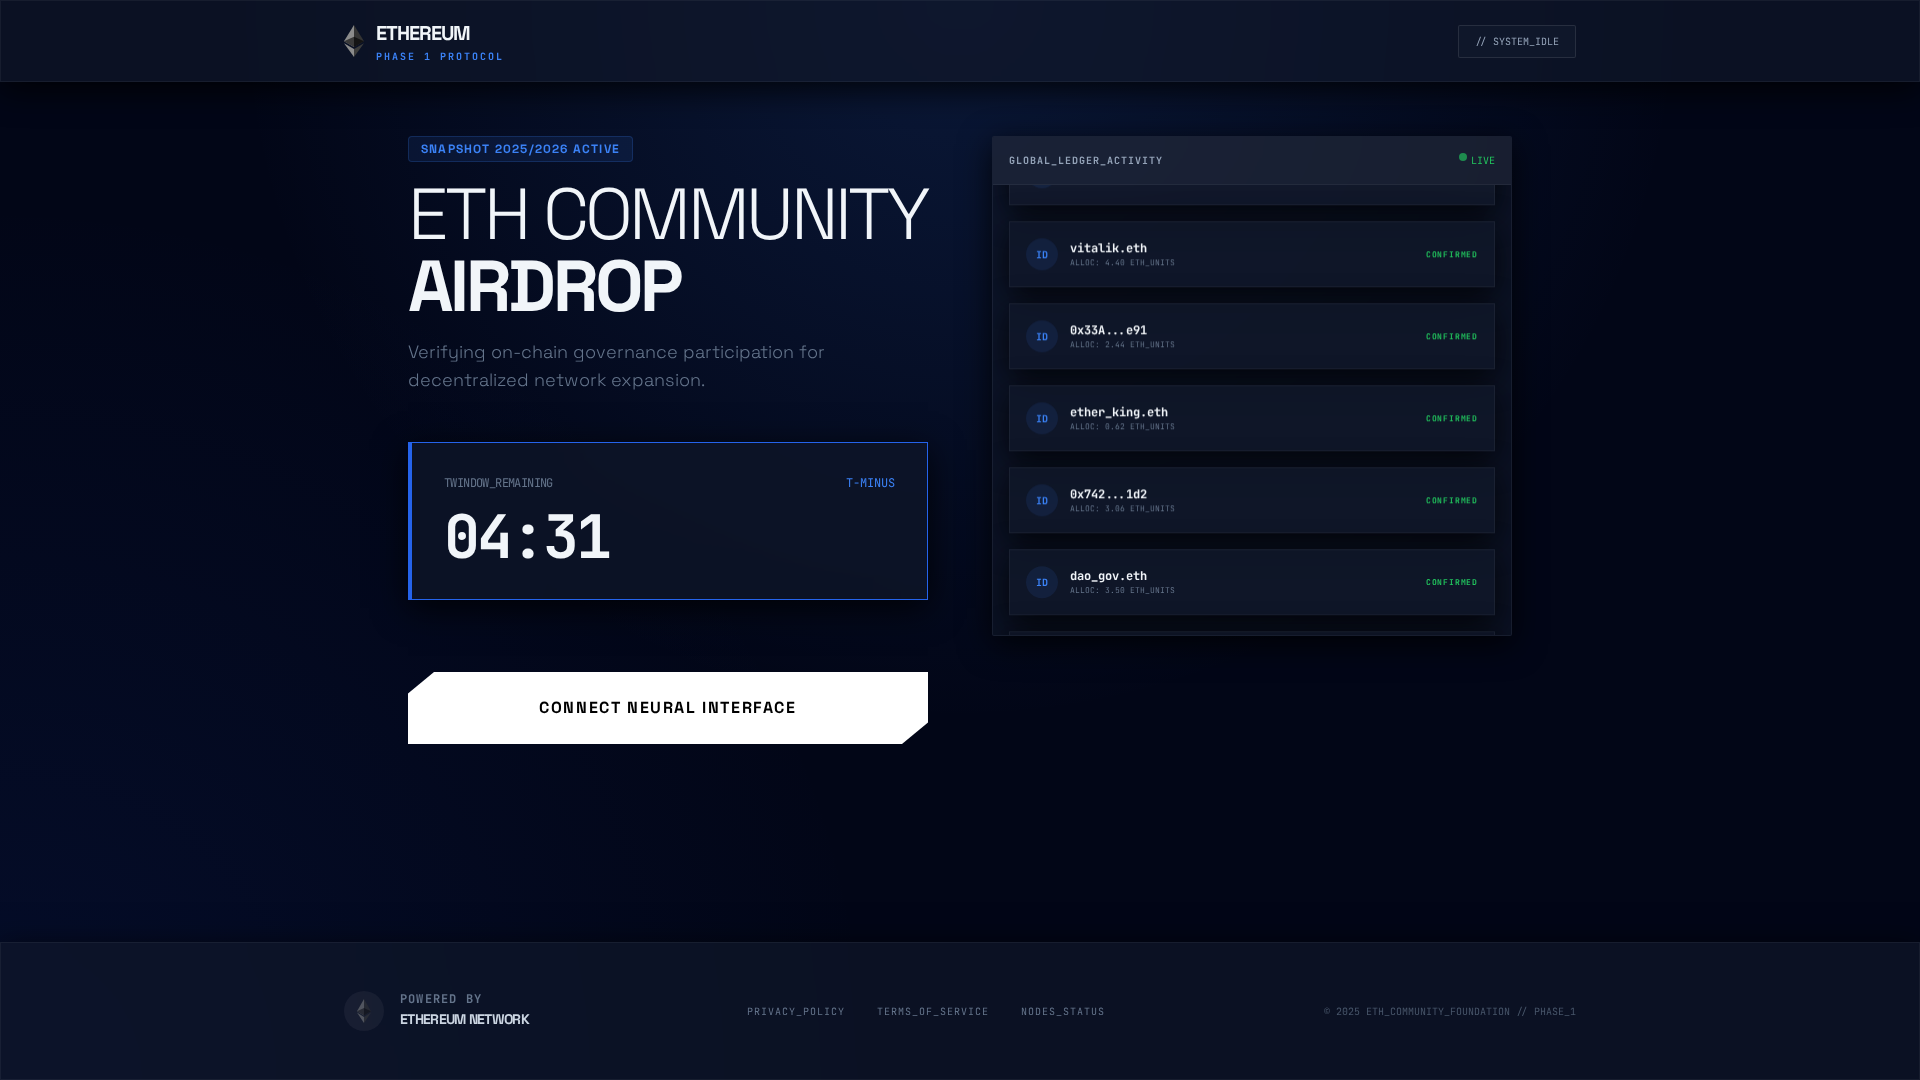Click the ID icon for ether_king.eth

1042,418
